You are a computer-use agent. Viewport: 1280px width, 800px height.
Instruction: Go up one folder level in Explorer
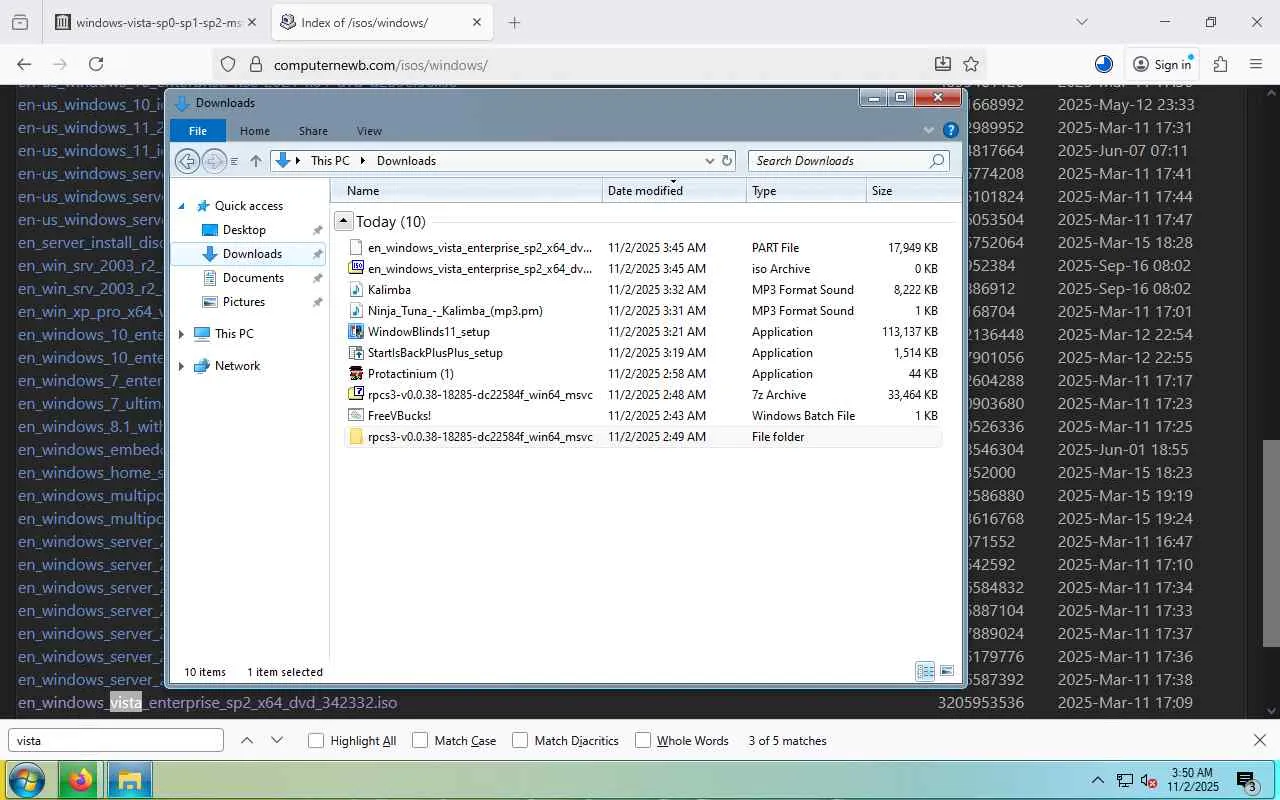[256, 161]
